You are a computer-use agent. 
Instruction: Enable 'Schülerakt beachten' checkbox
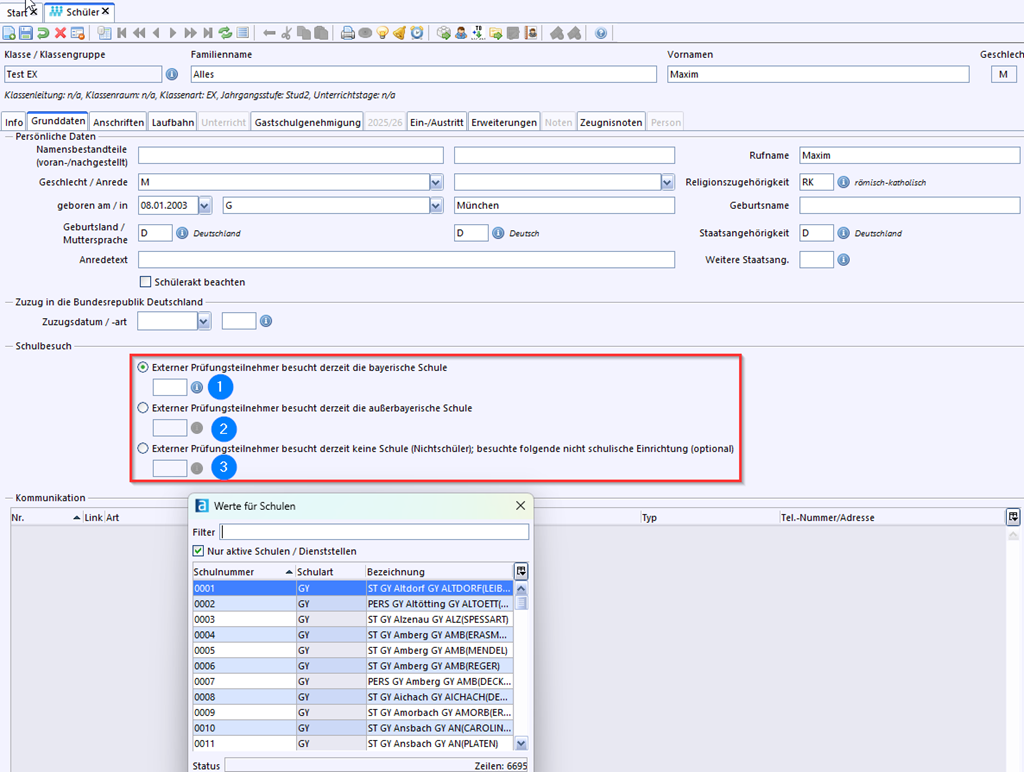tap(146, 282)
